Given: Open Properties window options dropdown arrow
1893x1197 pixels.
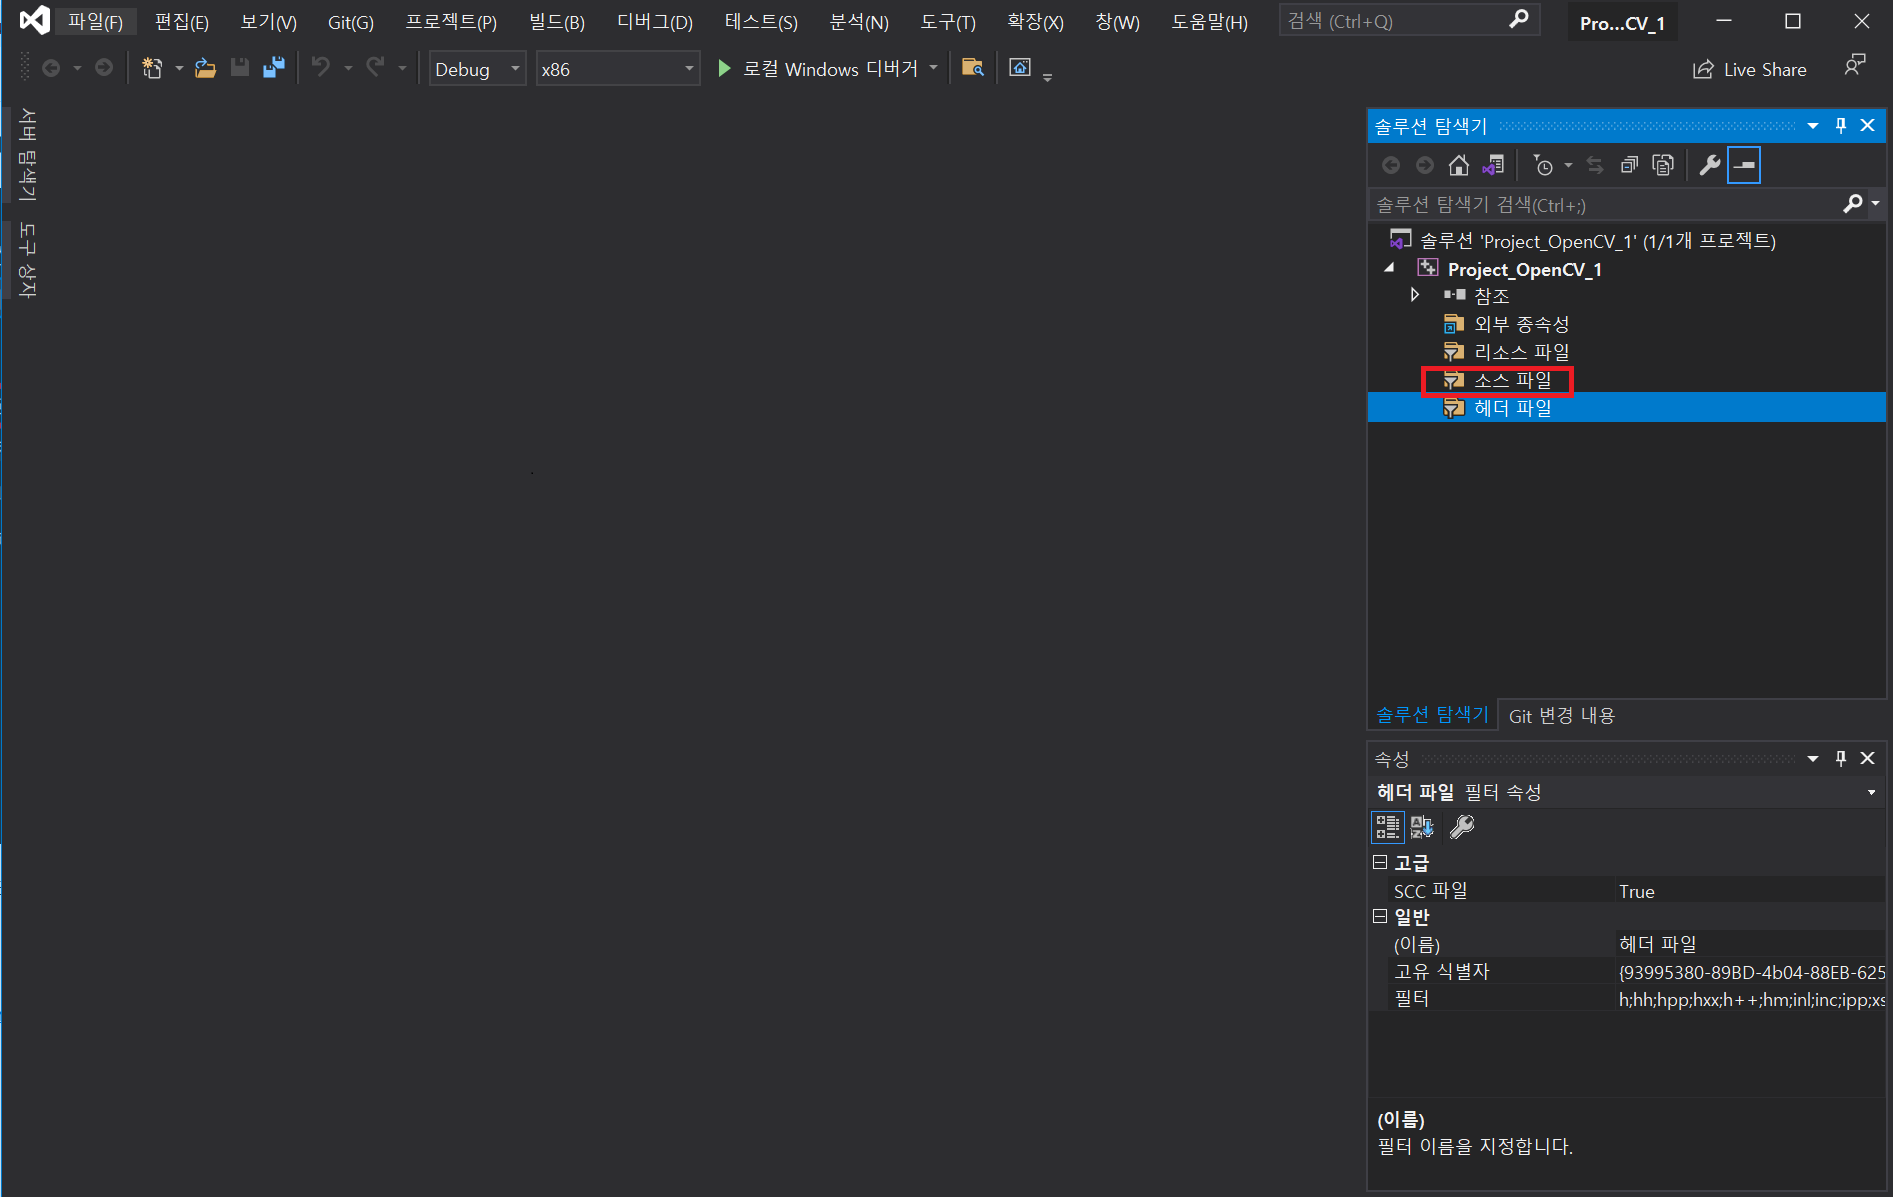Looking at the screenshot, I should (x=1813, y=758).
